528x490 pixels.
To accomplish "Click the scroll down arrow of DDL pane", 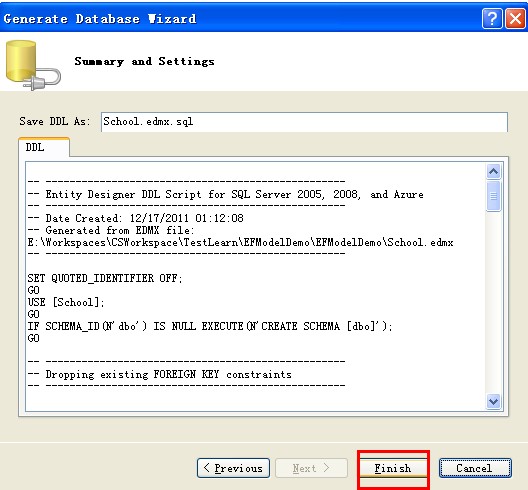I will (493, 401).
